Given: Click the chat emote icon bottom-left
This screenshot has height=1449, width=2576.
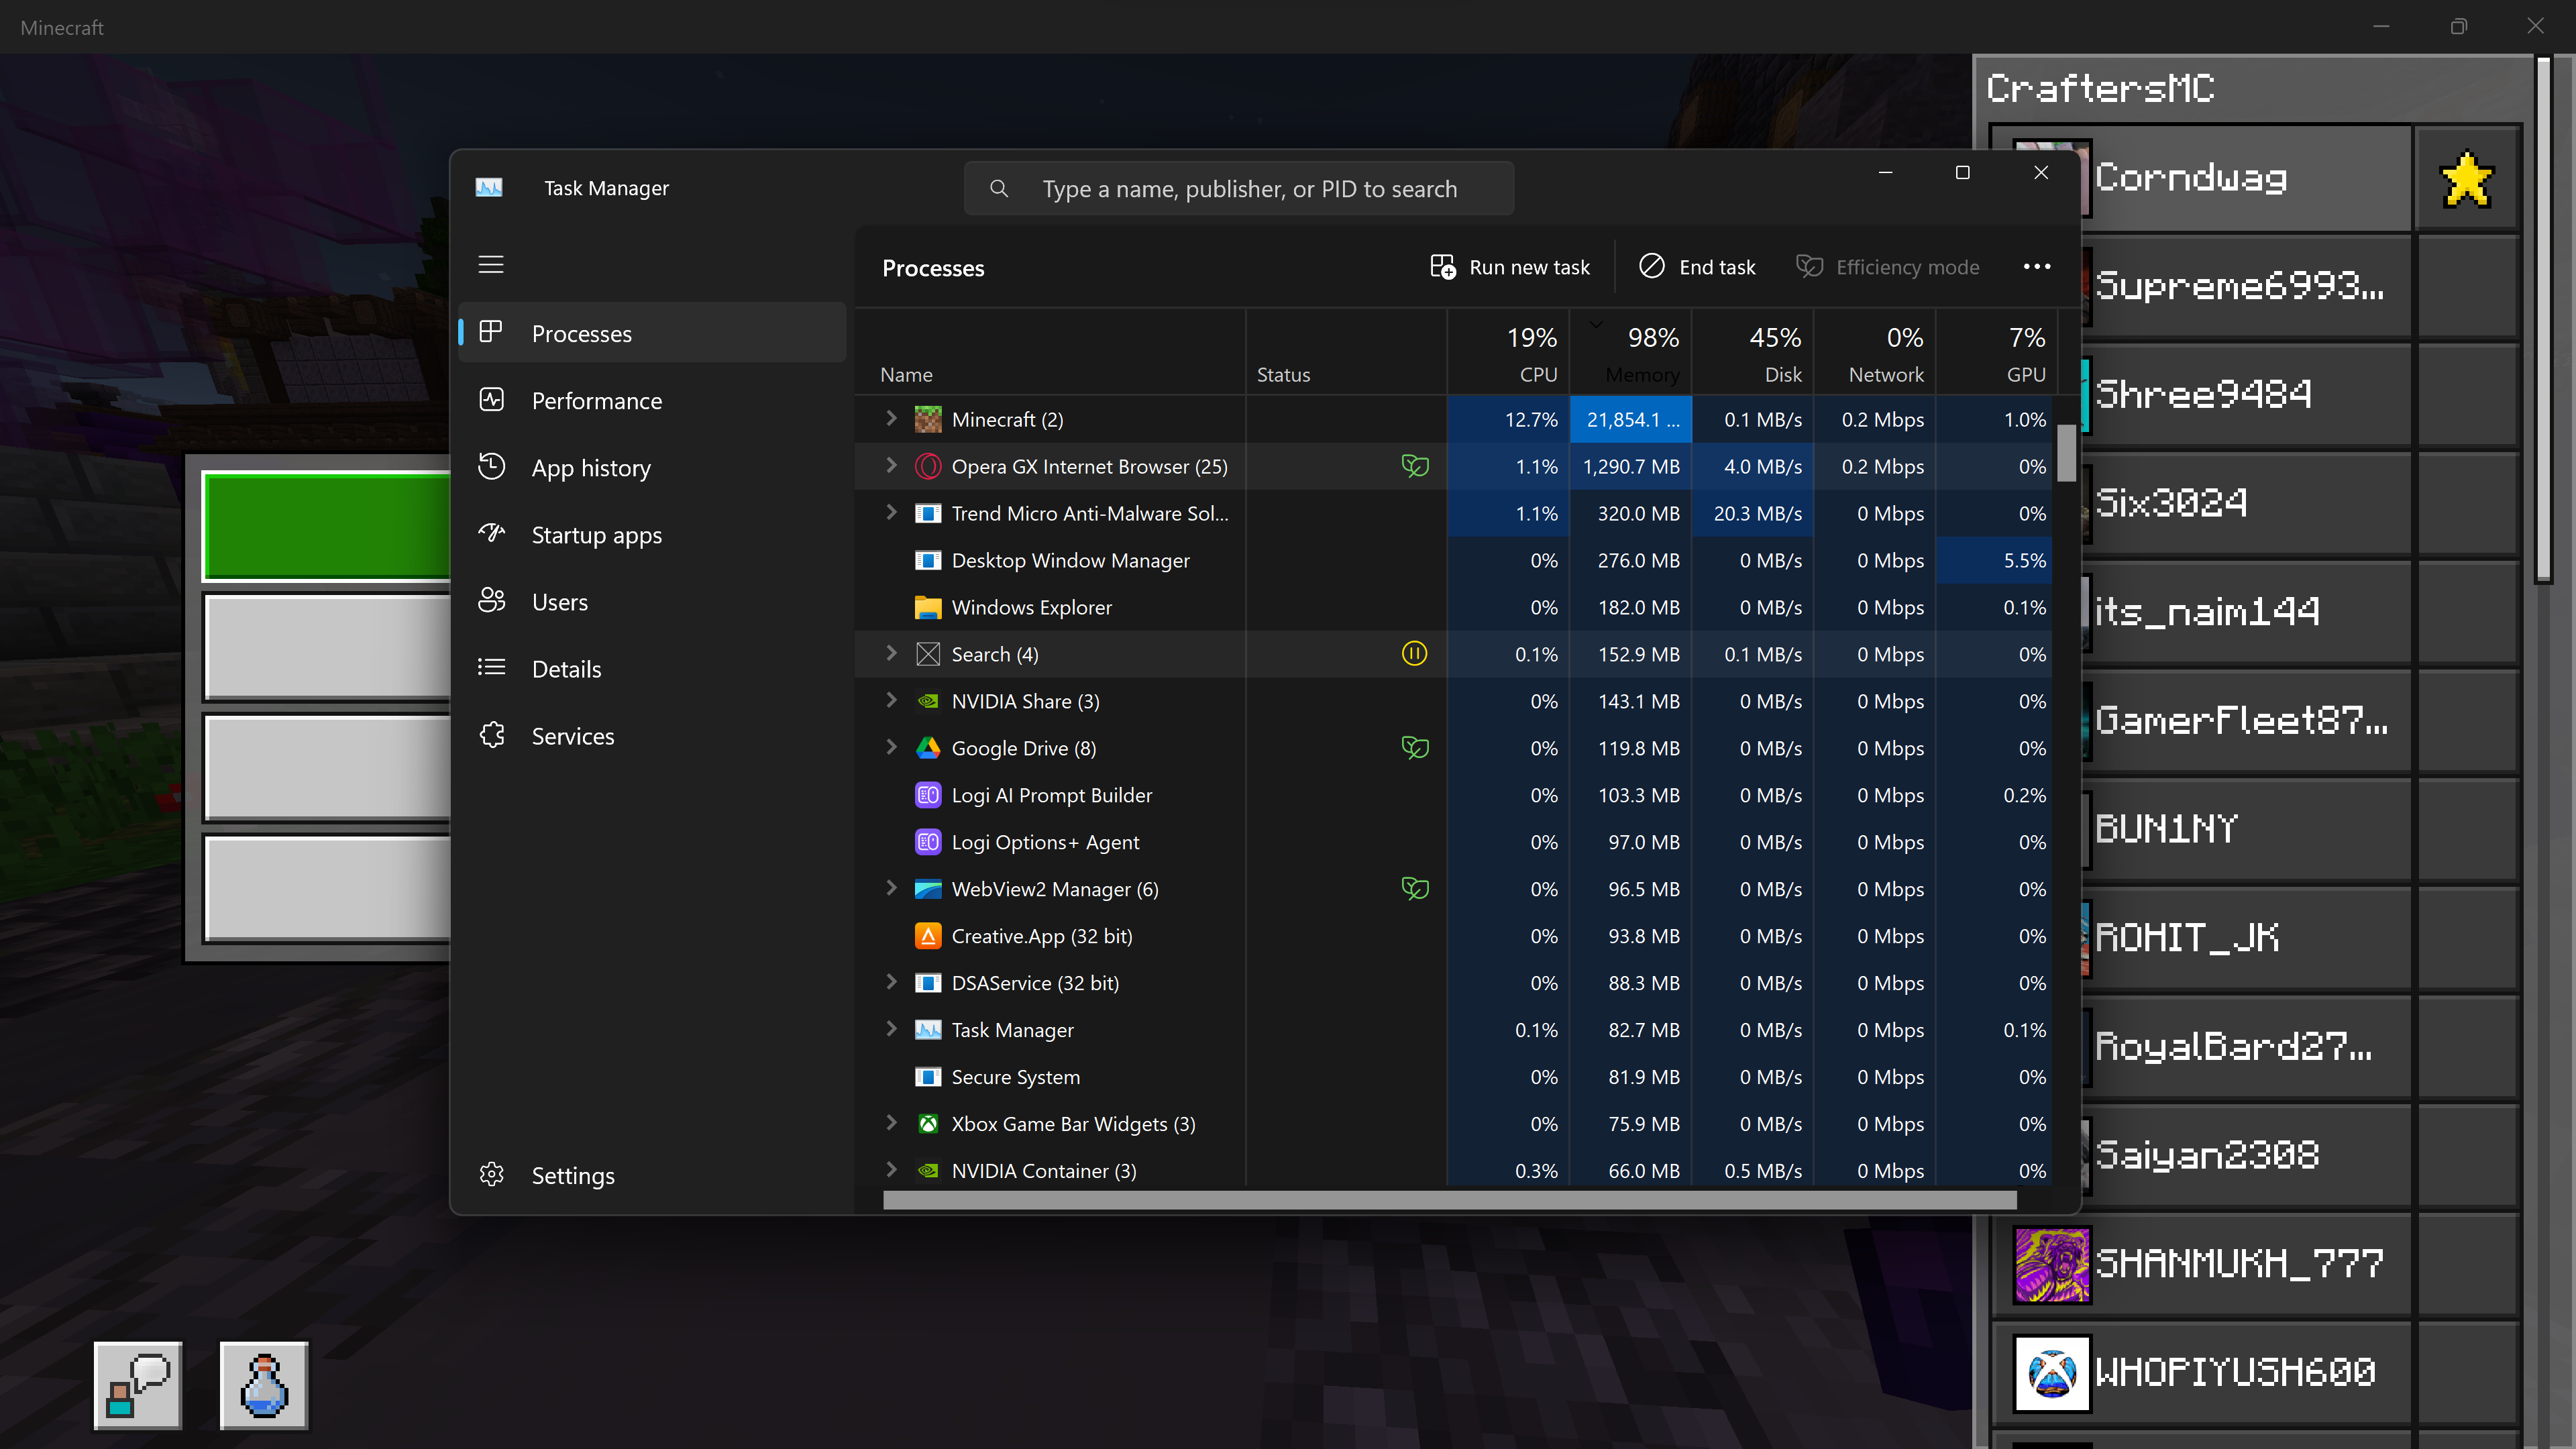Looking at the screenshot, I should (138, 1385).
